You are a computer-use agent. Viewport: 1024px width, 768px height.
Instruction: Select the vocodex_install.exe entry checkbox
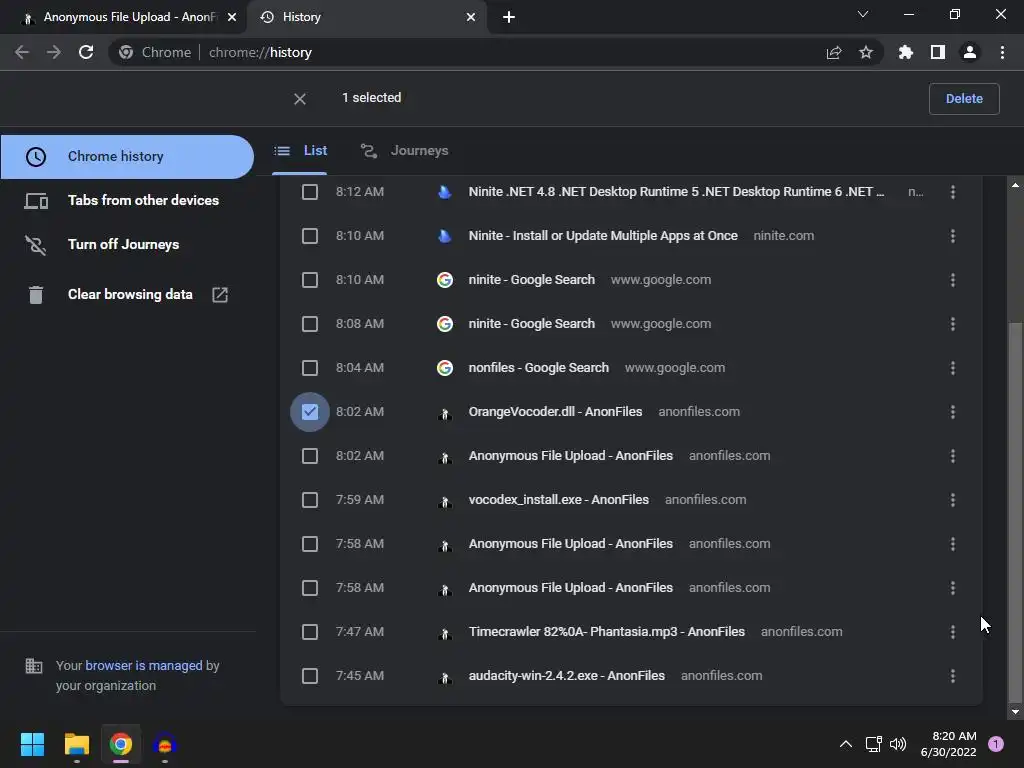(310, 500)
